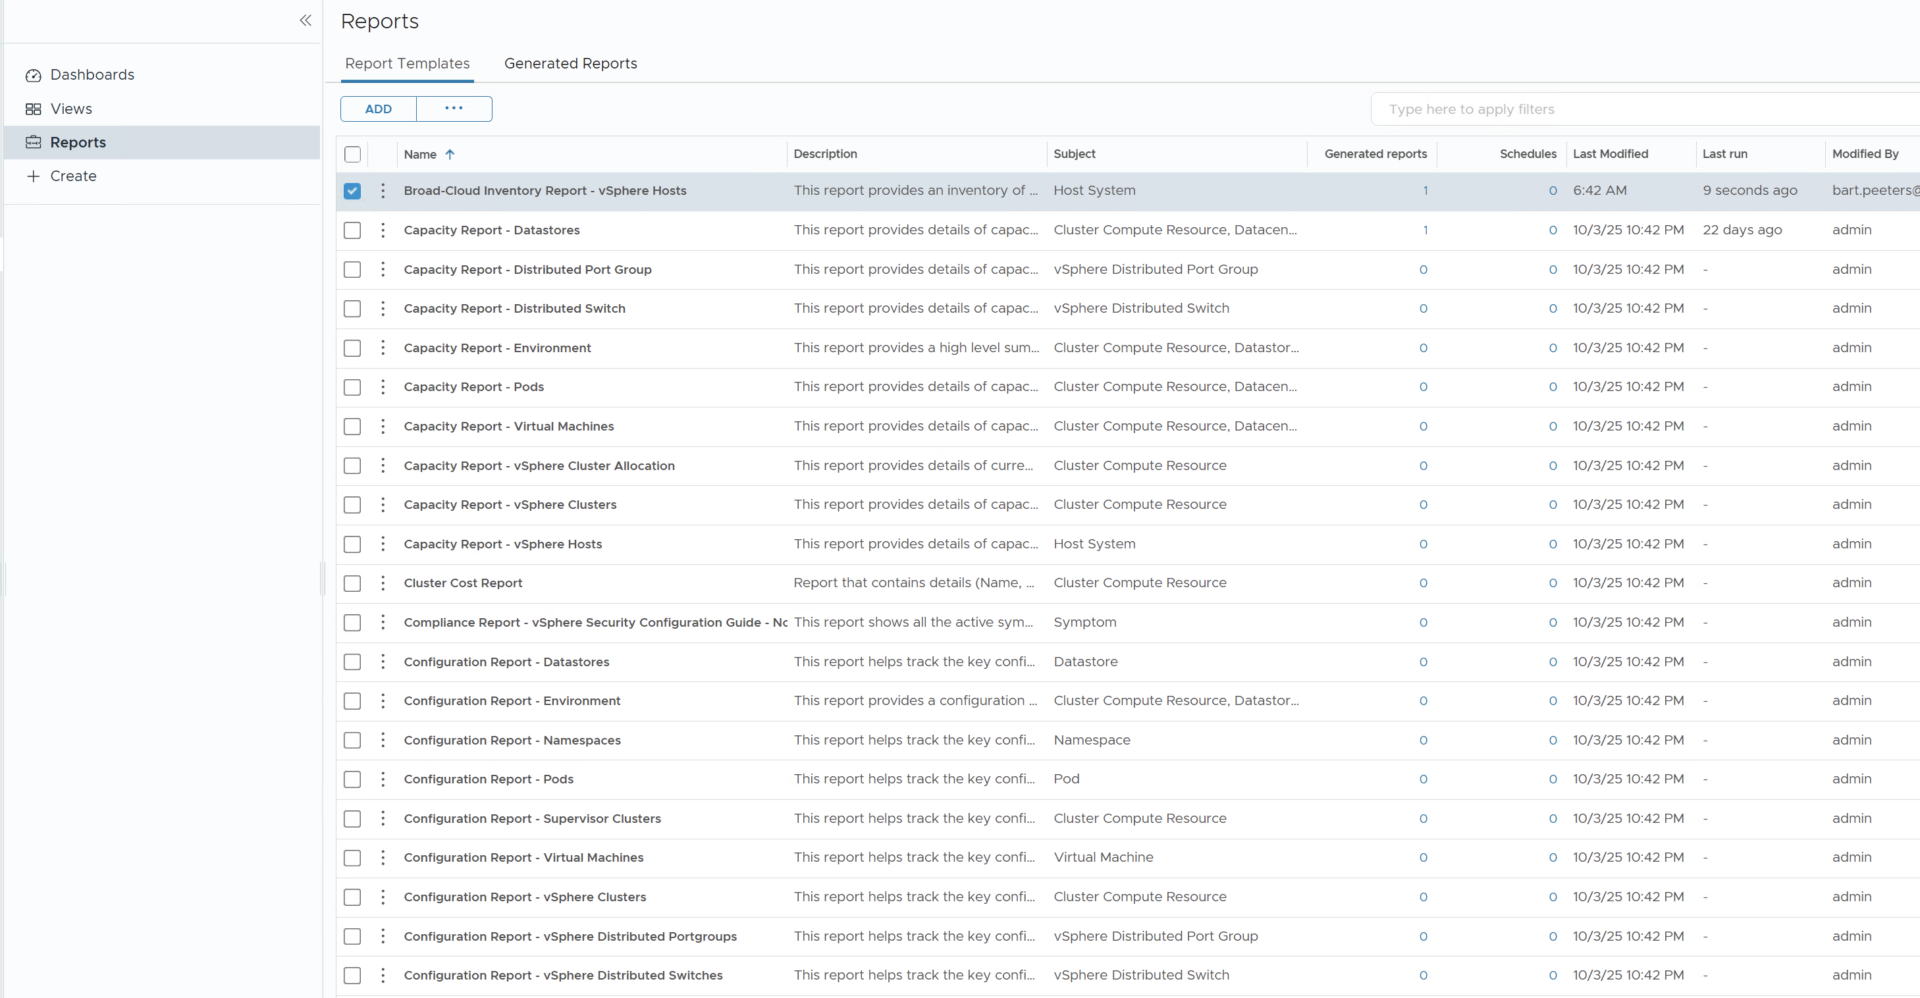The image size is (1920, 998).
Task: Click the ADD button
Action: pyautogui.click(x=378, y=109)
